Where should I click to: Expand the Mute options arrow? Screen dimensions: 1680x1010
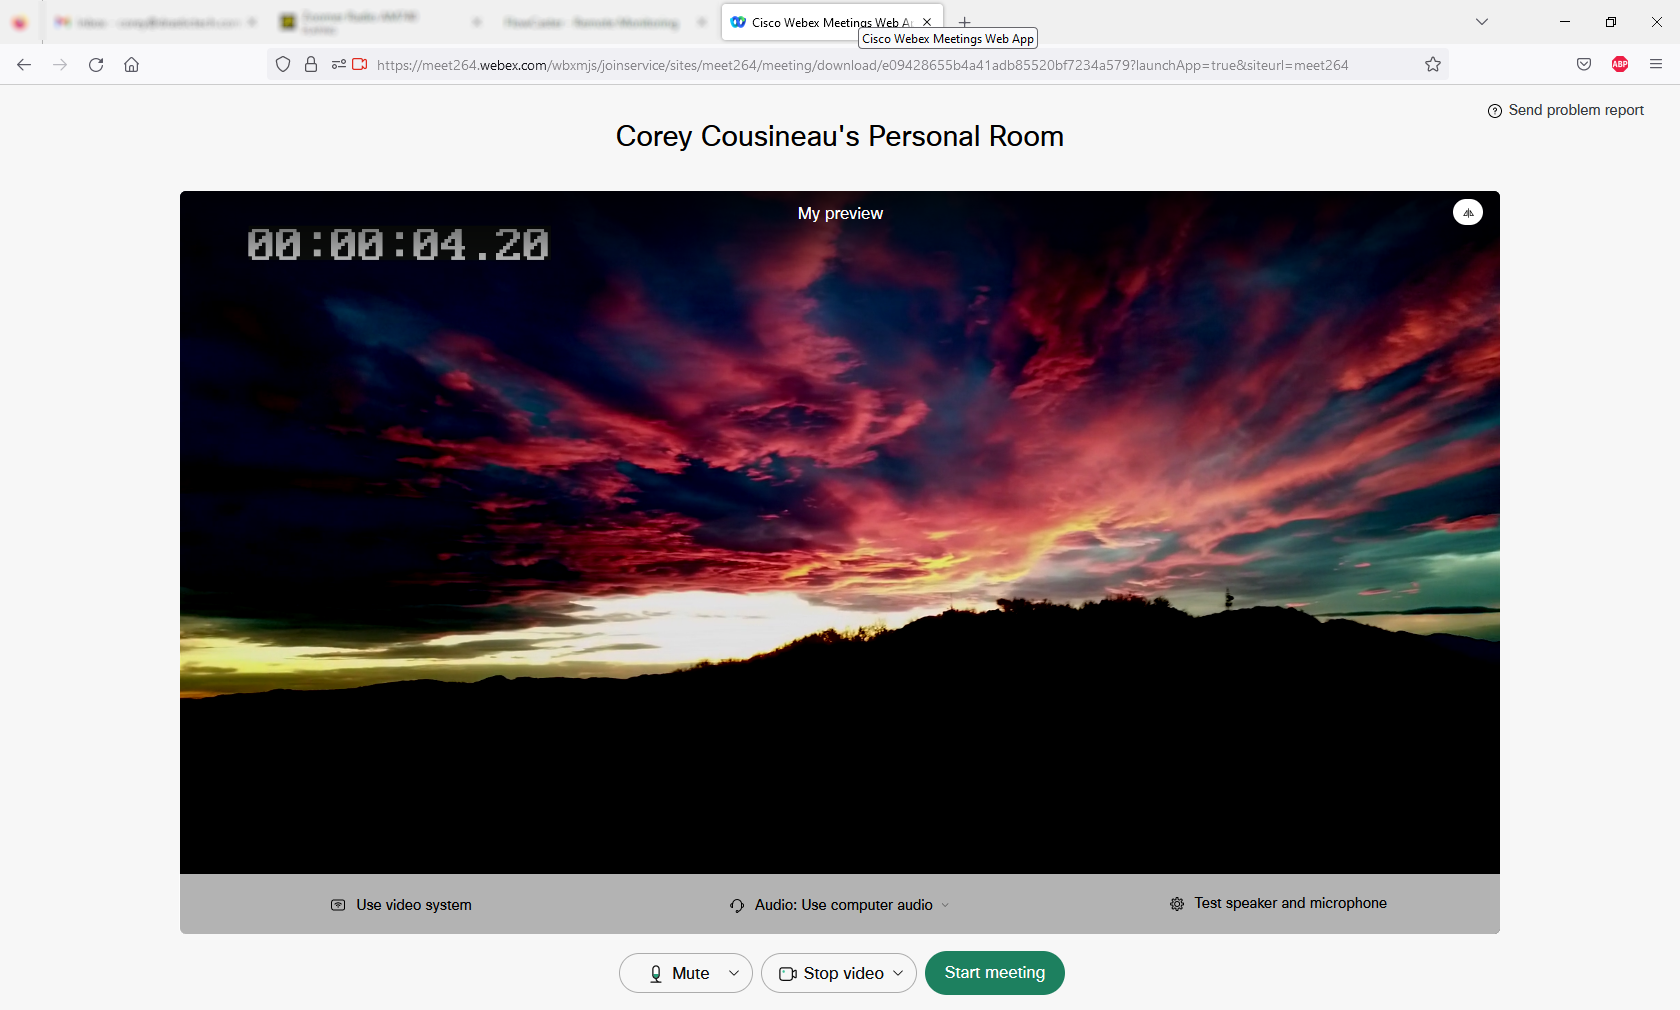tap(734, 973)
